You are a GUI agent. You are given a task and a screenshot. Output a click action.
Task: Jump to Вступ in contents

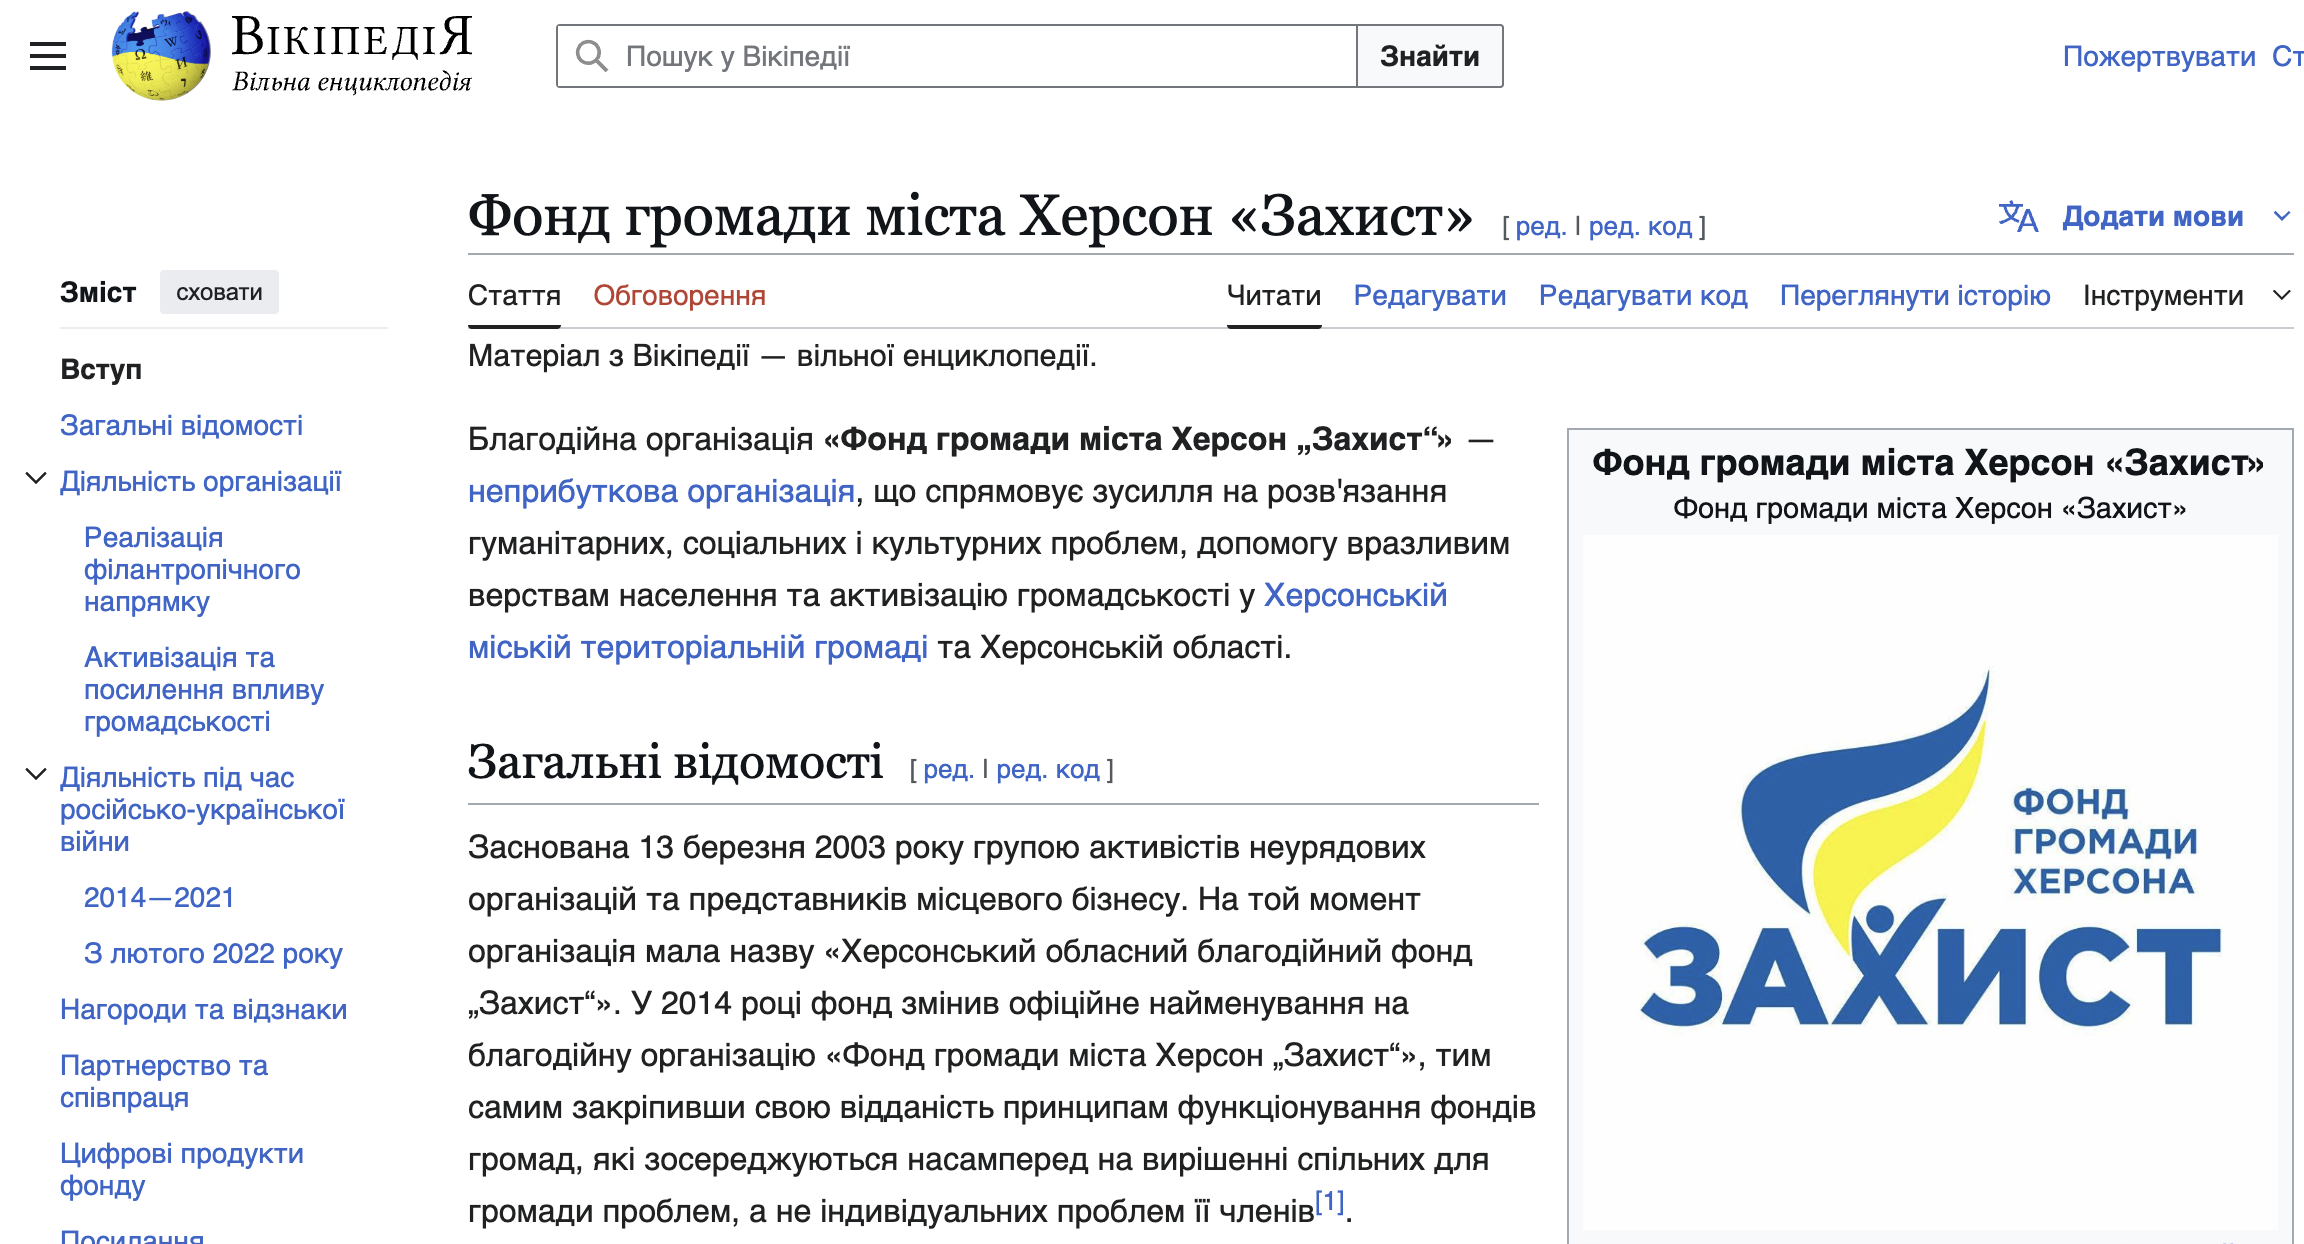click(x=101, y=369)
